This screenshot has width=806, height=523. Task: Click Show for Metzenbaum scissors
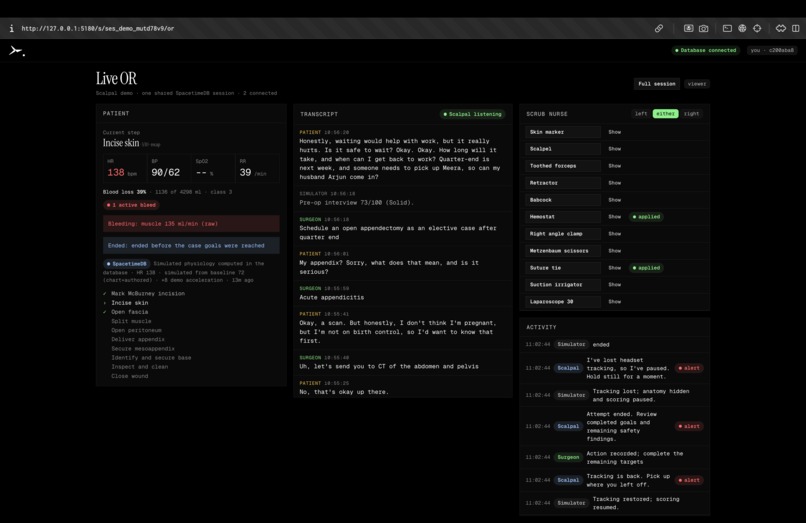tap(614, 251)
